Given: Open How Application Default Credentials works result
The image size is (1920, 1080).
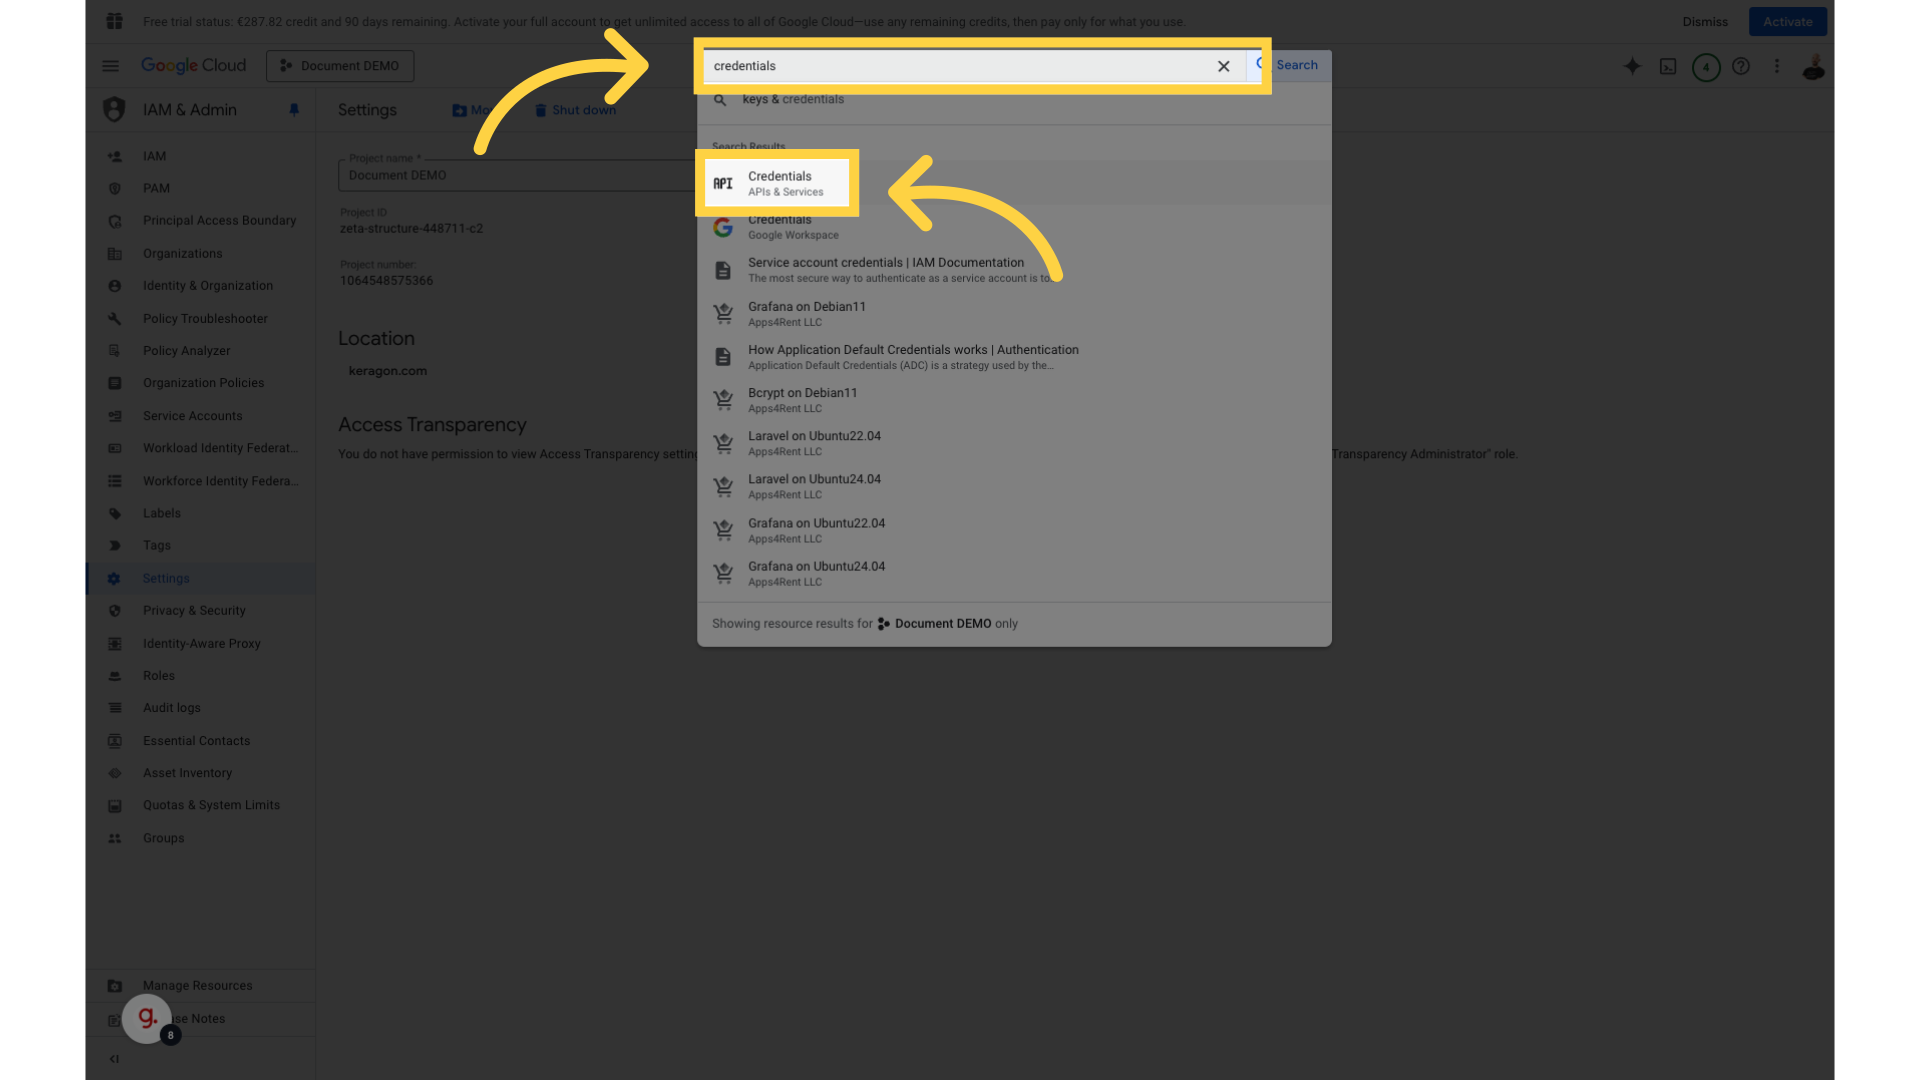Looking at the screenshot, I should click(x=1014, y=357).
